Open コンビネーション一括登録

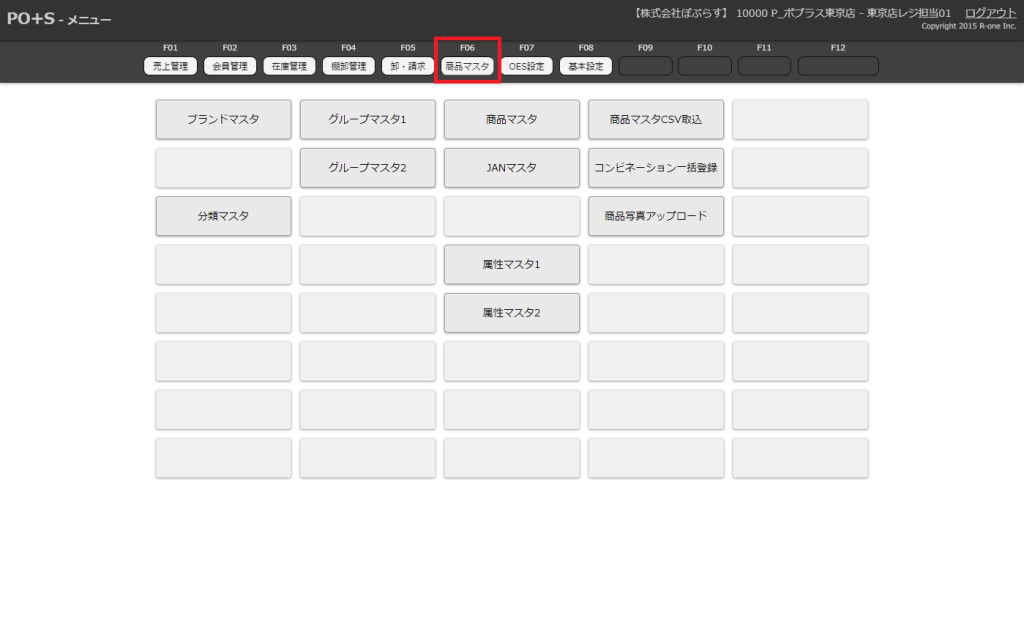pos(655,168)
